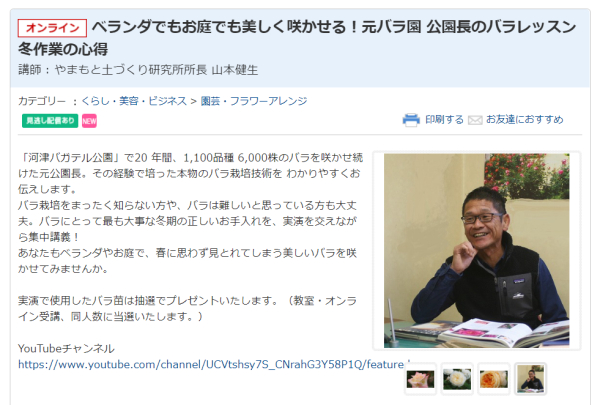The width and height of the screenshot is (600, 405).
Task: Click the YouTubeチャンネル label text
Action: [x=66, y=349]
